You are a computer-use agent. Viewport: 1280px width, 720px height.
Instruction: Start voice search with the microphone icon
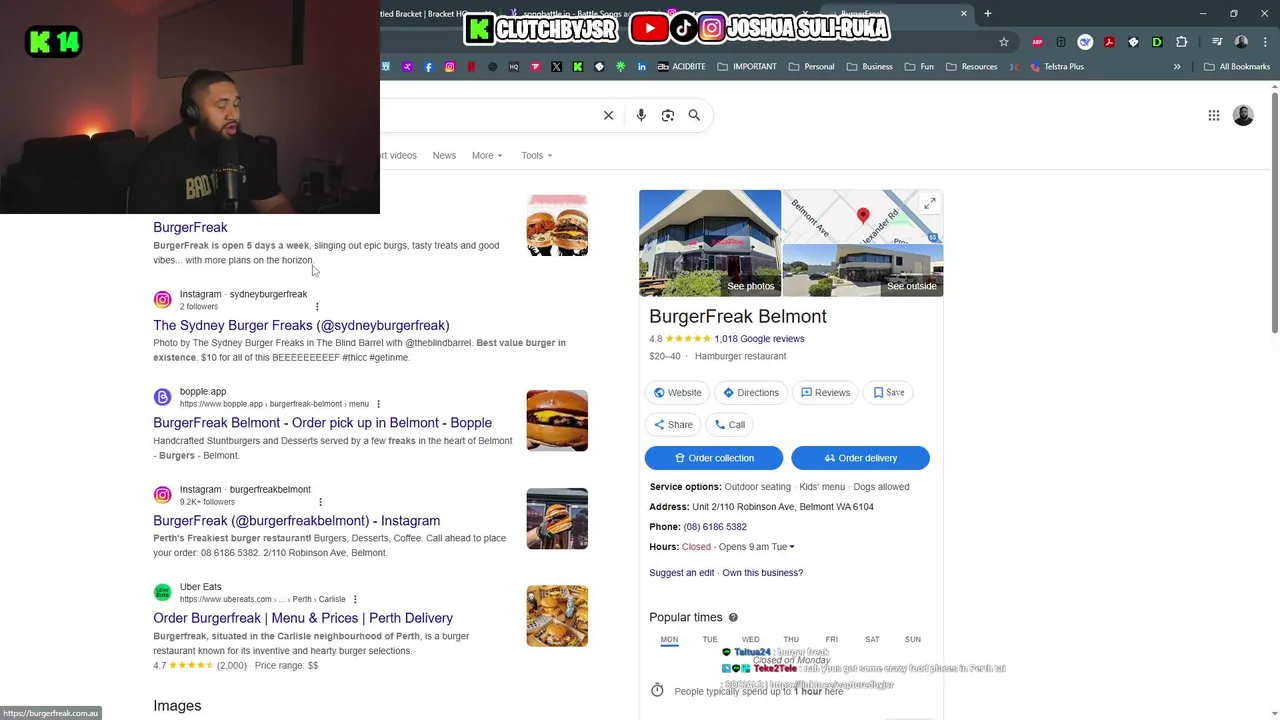coord(641,115)
